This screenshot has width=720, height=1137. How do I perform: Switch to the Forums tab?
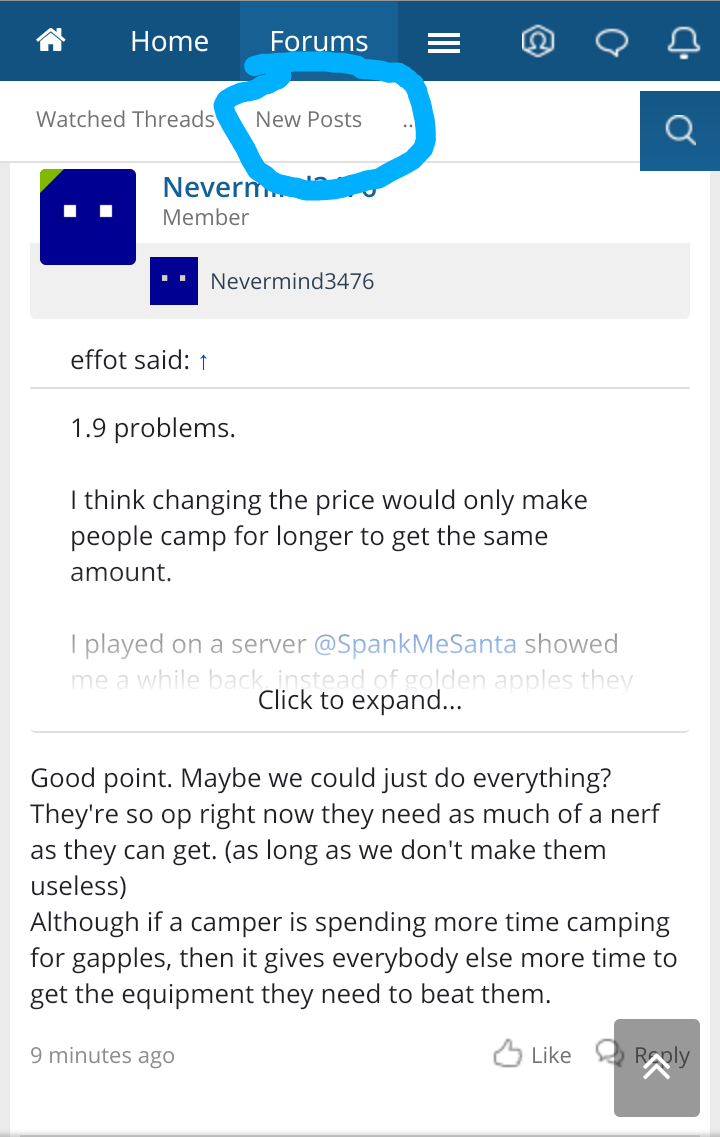[319, 41]
